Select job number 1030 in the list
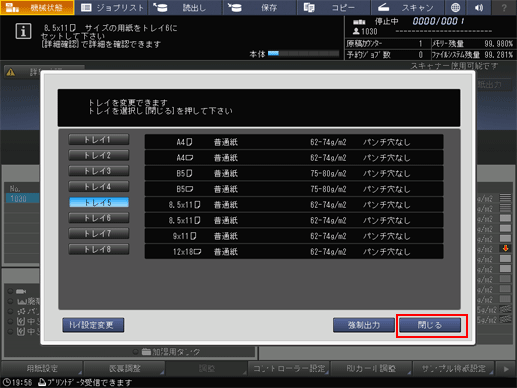This screenshot has width=517, height=388. (x=22, y=199)
